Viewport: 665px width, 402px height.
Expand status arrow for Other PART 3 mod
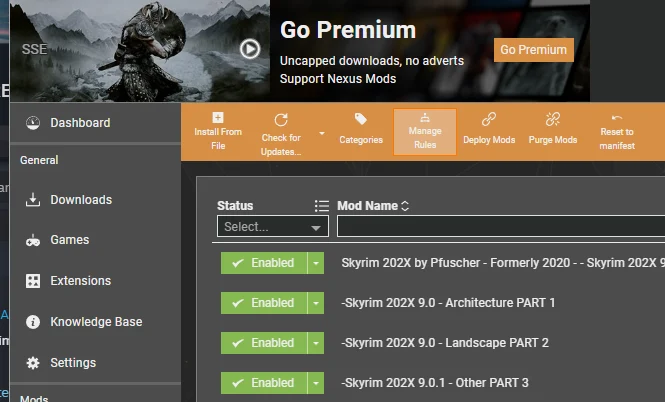point(317,383)
